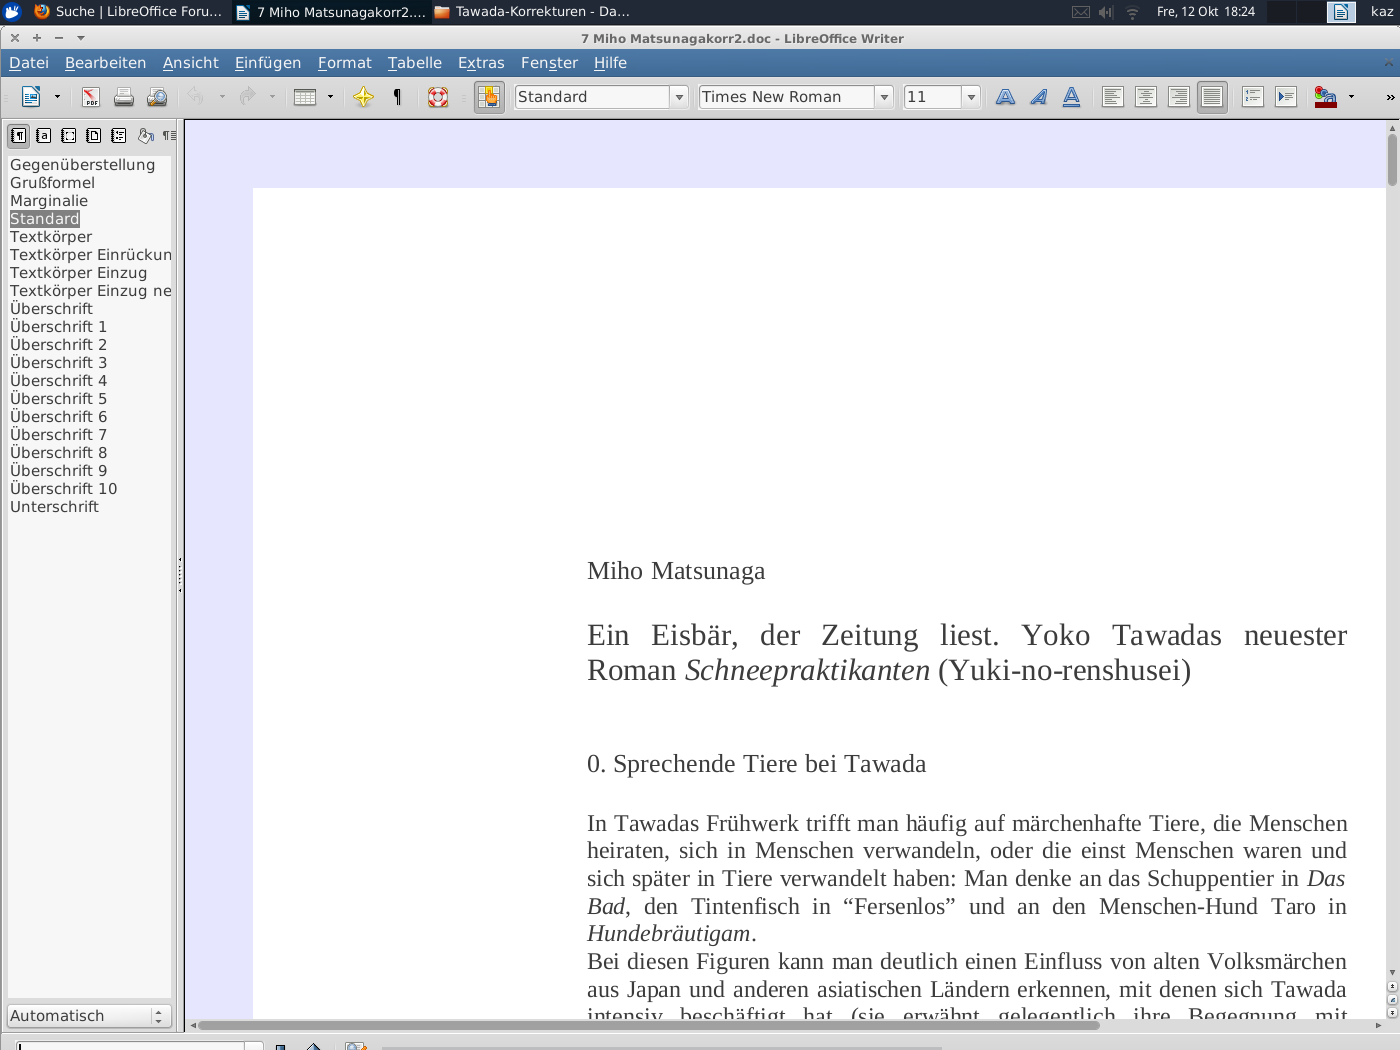Click the New document icon
Image resolution: width=1400 pixels, height=1050 pixels.
[x=31, y=97]
